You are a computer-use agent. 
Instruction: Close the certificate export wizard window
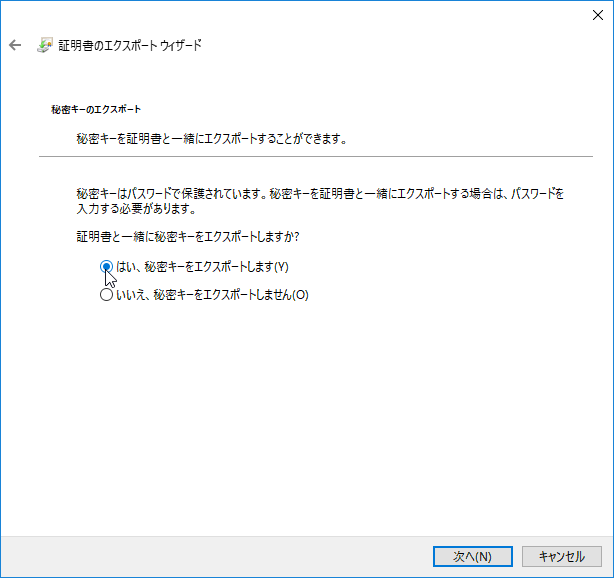[598, 15]
